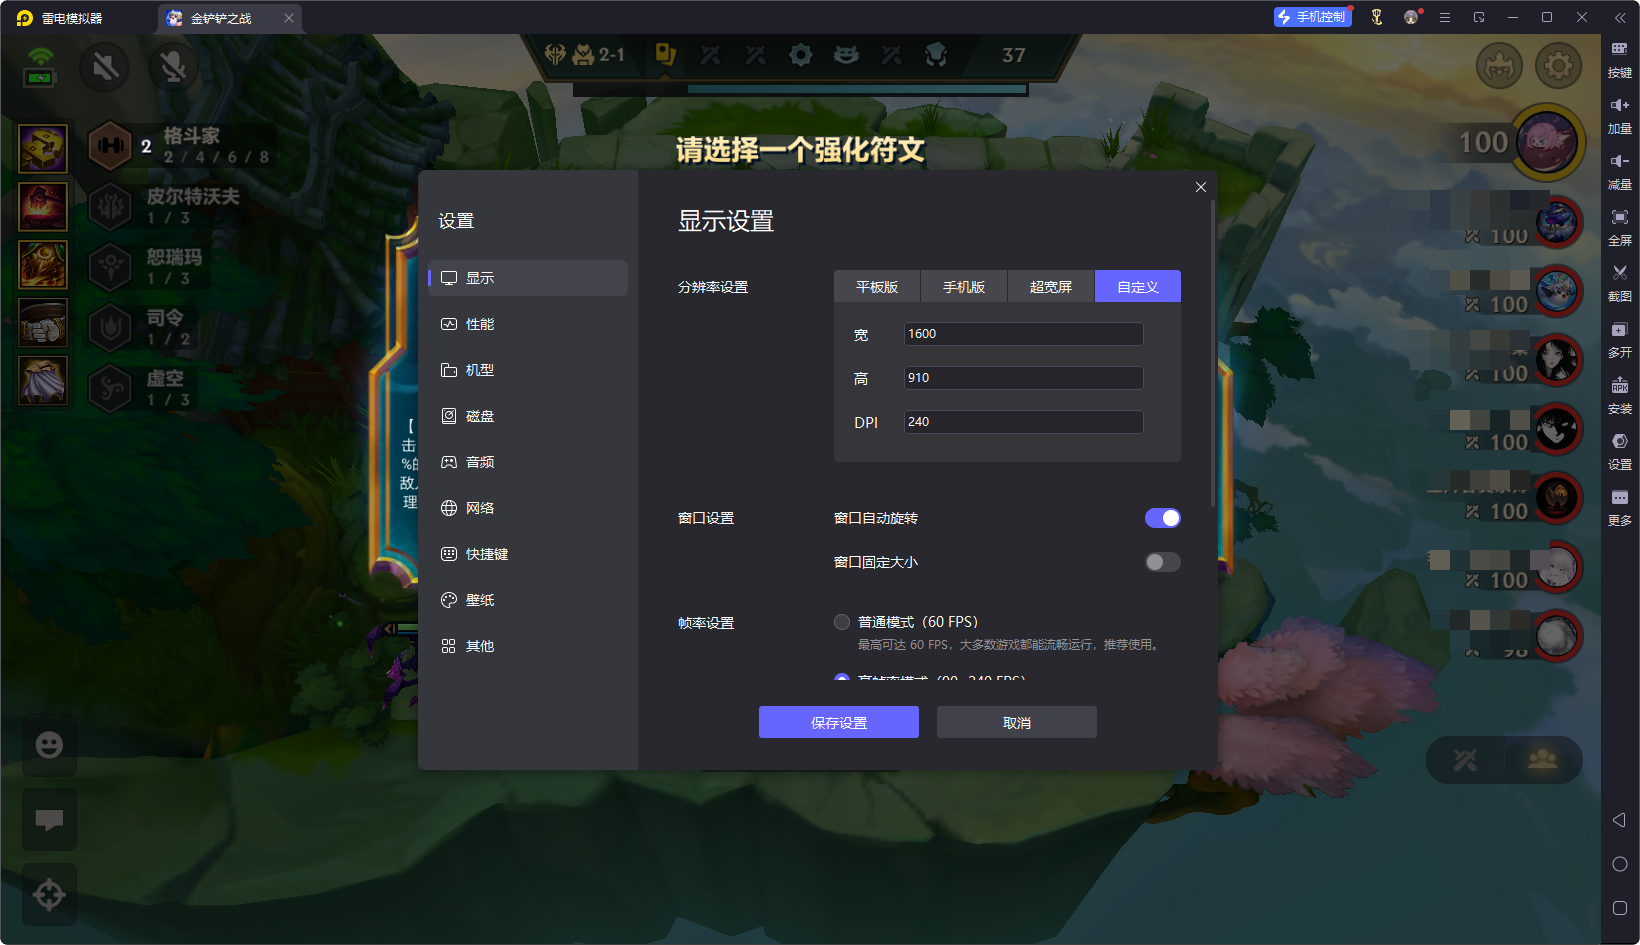The height and width of the screenshot is (945, 1640).
Task: Click the settings dialog vertical scrollbar
Action: (1213, 352)
